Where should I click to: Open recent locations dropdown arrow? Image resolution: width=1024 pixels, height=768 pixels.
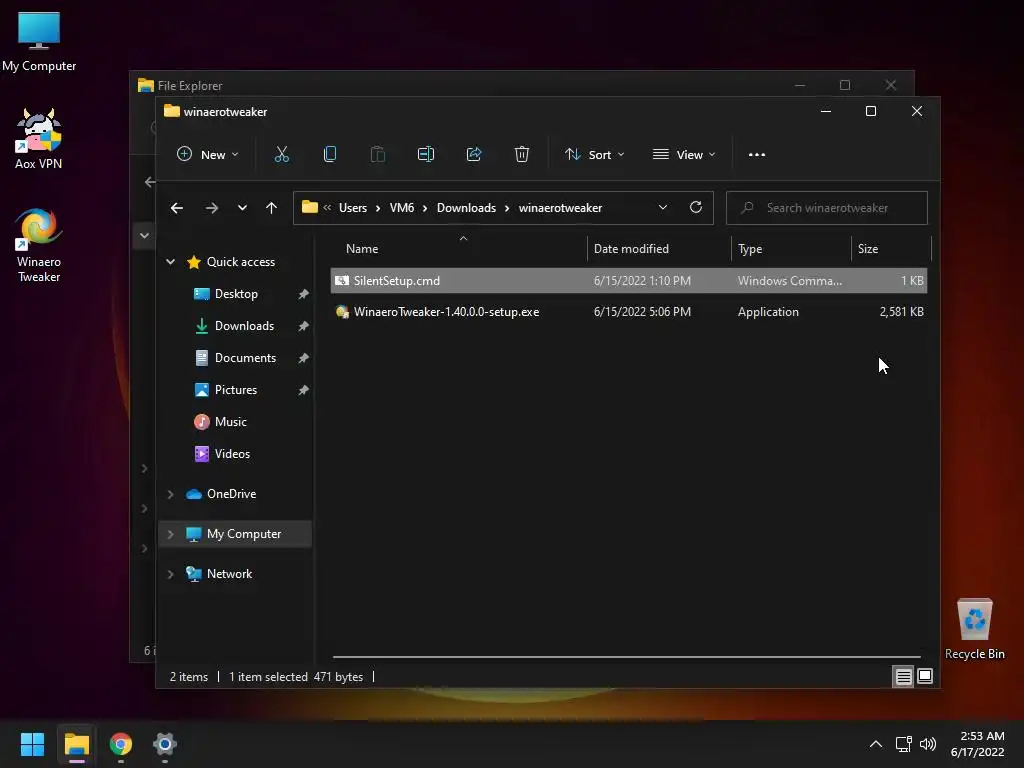point(242,208)
